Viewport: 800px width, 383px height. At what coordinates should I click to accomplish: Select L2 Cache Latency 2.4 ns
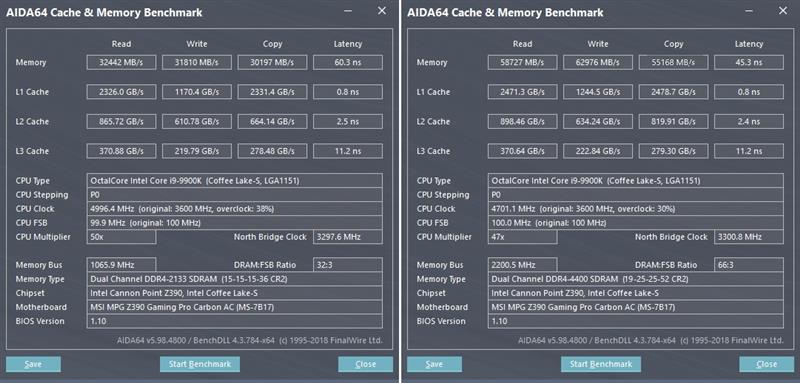point(748,121)
